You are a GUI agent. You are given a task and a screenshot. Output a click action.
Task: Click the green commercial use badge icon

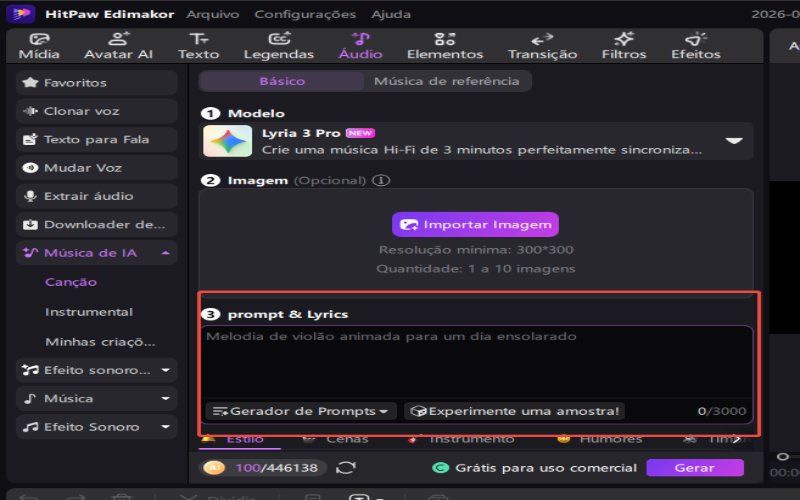(440, 468)
